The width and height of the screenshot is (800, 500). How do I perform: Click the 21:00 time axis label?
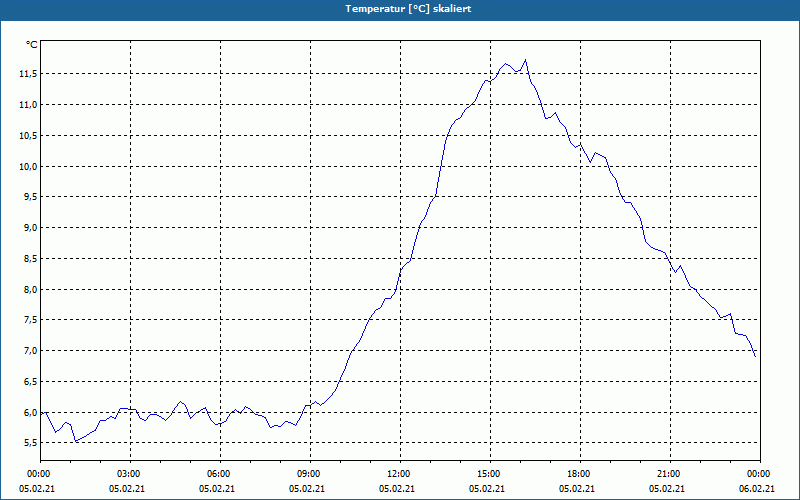click(x=670, y=474)
